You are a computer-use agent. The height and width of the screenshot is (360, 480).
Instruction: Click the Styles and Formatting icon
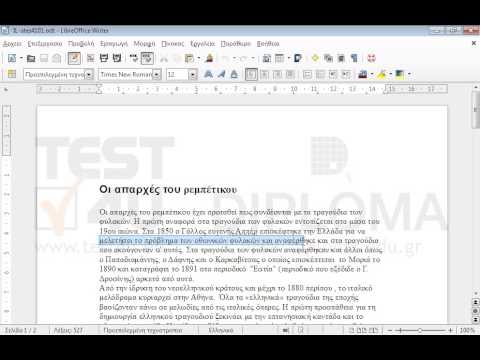click(12, 74)
